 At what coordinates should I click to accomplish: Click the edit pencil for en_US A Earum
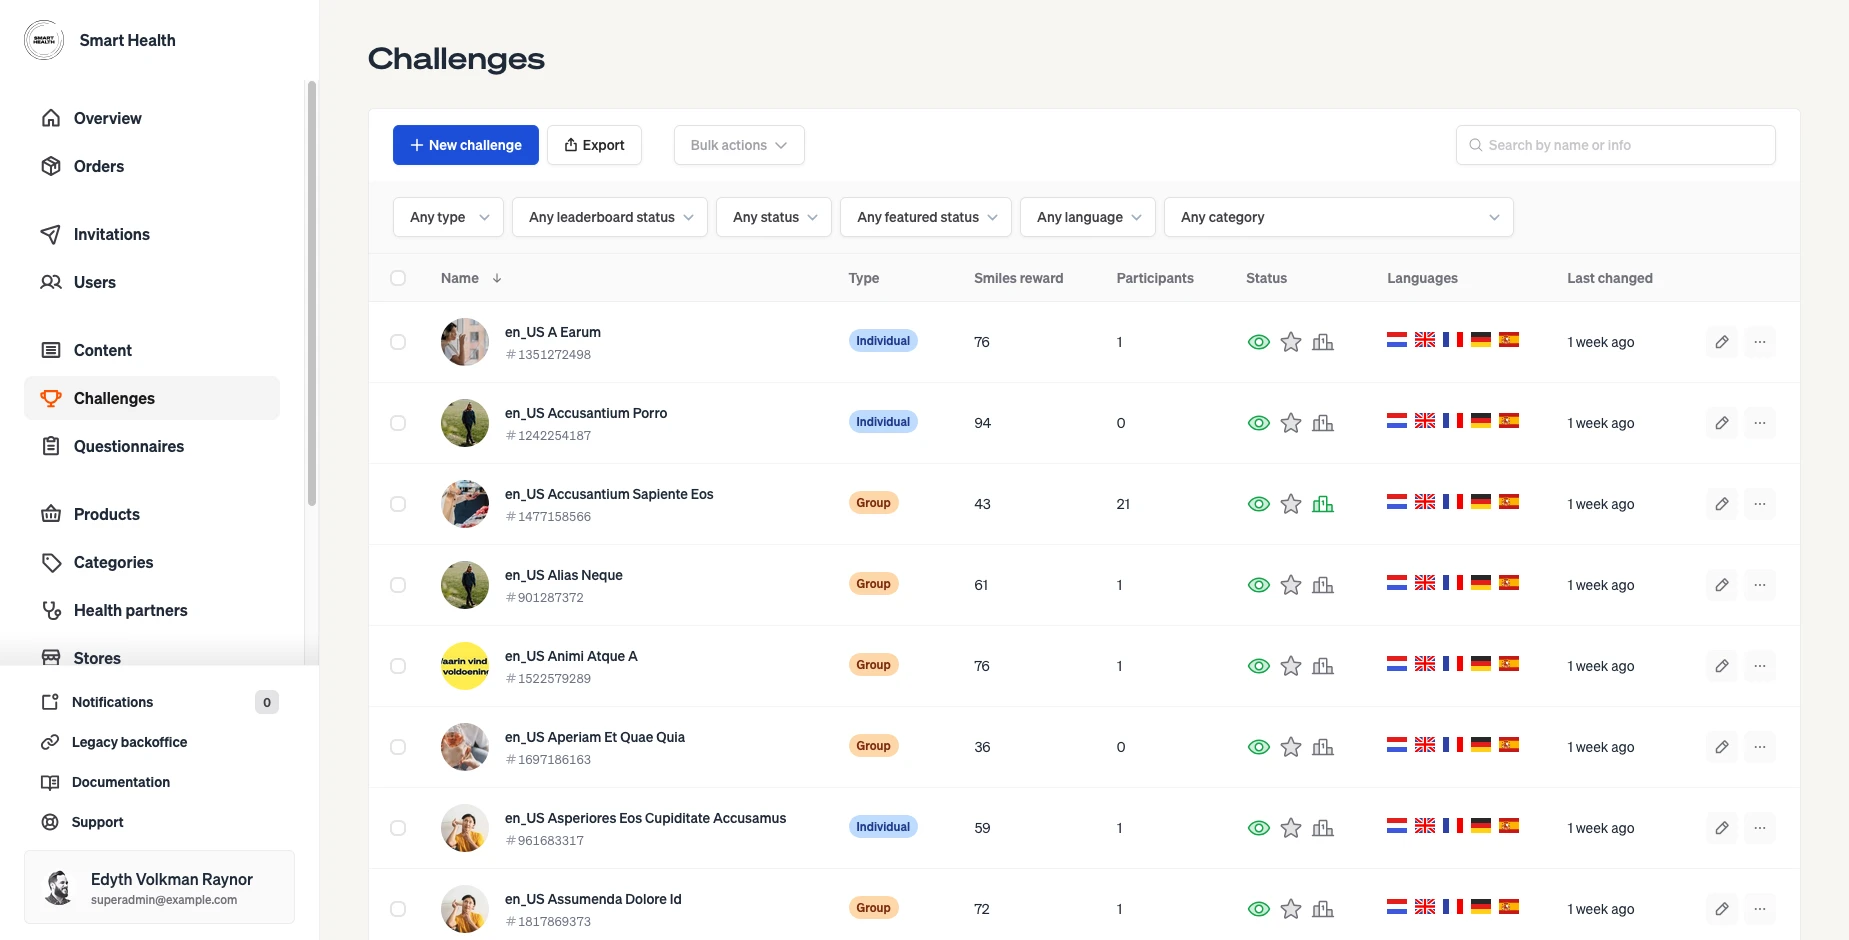click(x=1722, y=342)
